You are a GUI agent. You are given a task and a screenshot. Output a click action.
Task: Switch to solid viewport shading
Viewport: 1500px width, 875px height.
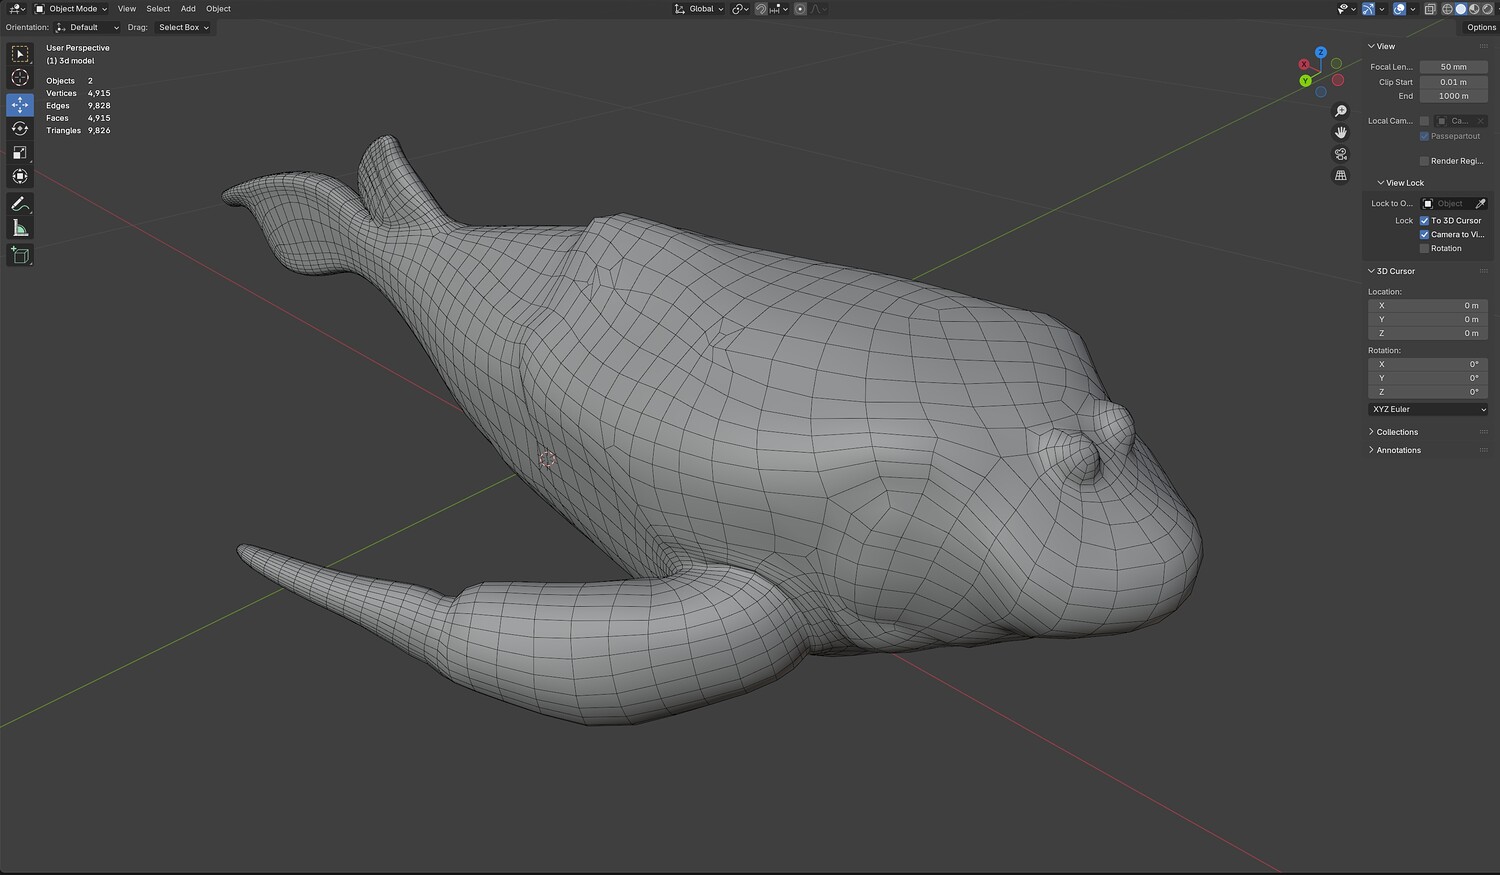pyautogui.click(x=1460, y=9)
